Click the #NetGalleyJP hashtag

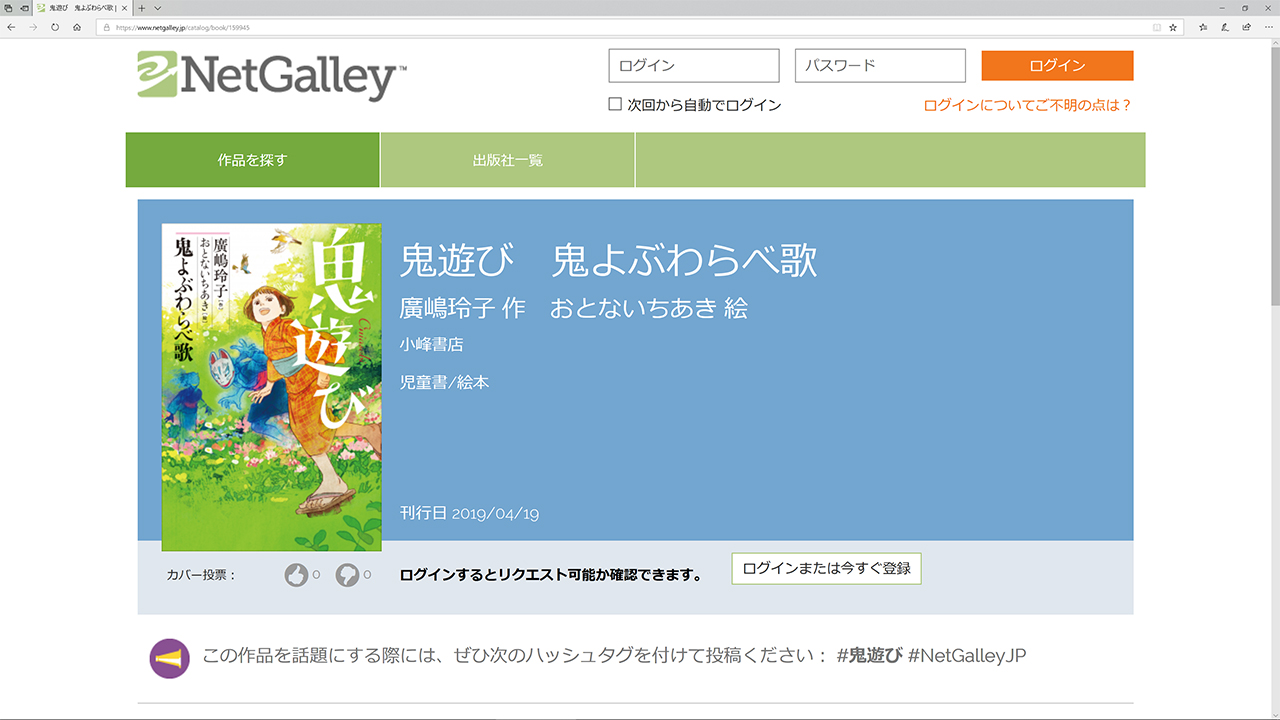967,656
